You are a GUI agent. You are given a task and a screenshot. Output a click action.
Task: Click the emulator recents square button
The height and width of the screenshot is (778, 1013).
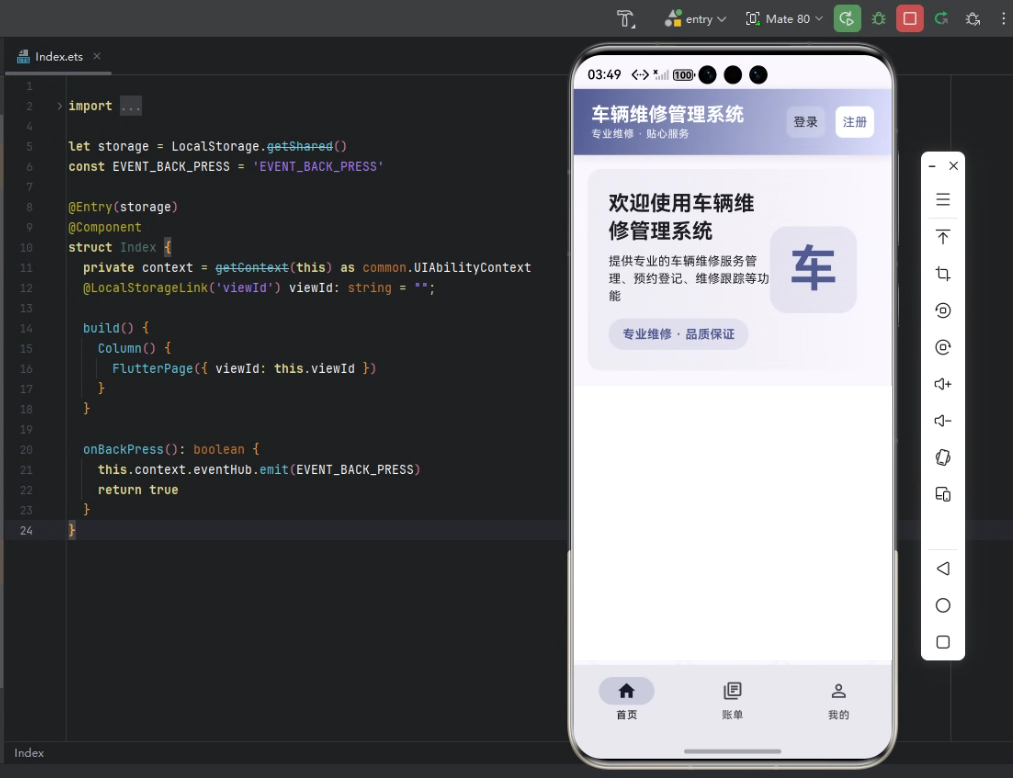pos(943,642)
